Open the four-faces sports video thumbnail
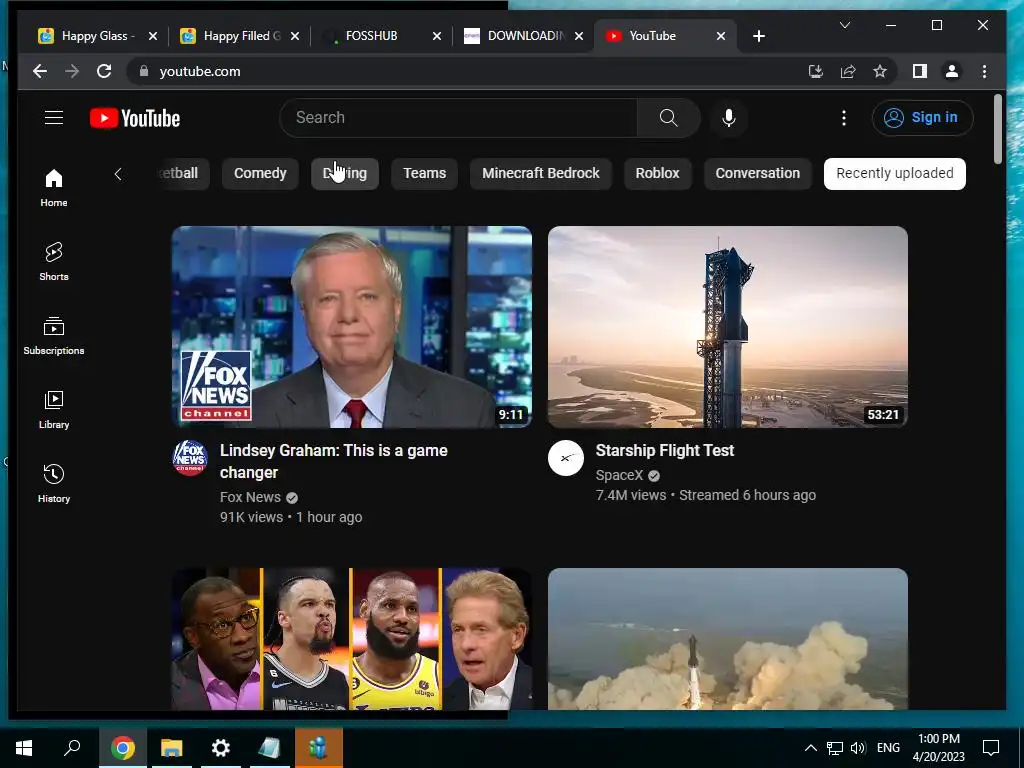Viewport: 1024px width, 768px height. point(351,639)
